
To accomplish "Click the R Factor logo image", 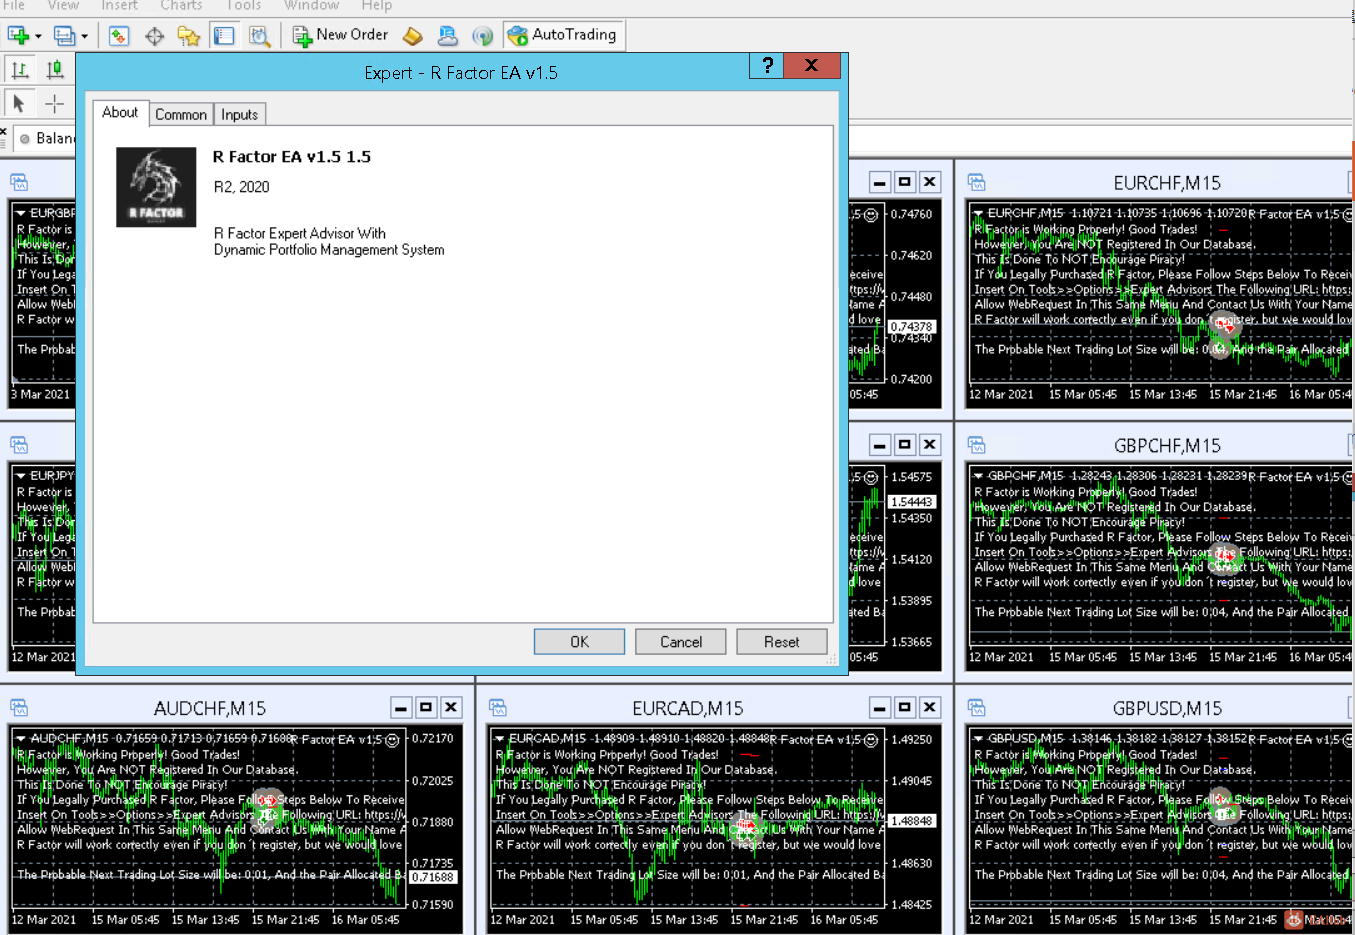I will 156,187.
